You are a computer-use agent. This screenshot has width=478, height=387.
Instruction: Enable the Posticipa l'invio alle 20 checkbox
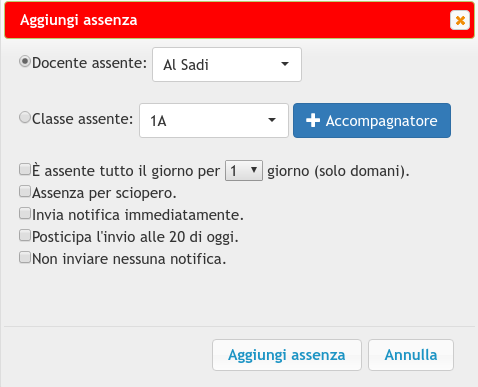tap(25, 235)
